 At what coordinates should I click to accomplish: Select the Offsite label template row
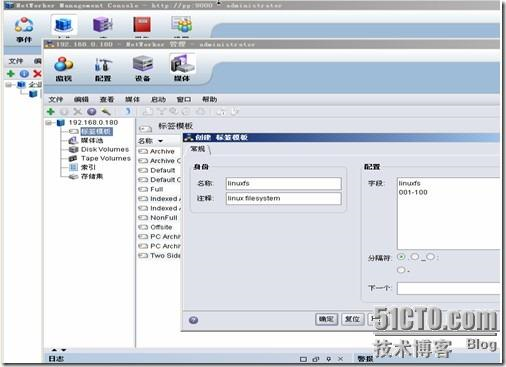click(159, 227)
